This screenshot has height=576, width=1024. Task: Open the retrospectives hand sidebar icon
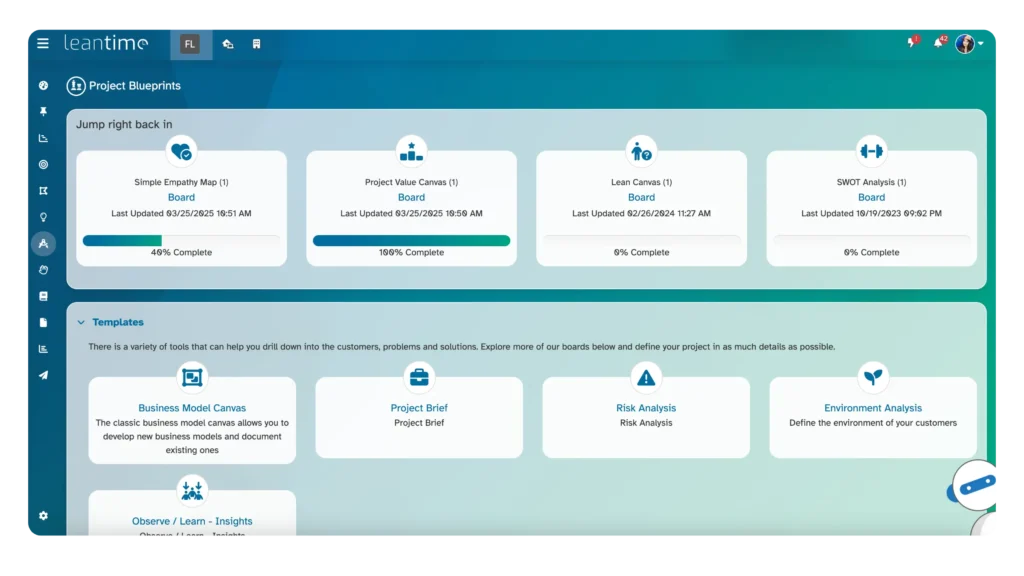coord(43,270)
